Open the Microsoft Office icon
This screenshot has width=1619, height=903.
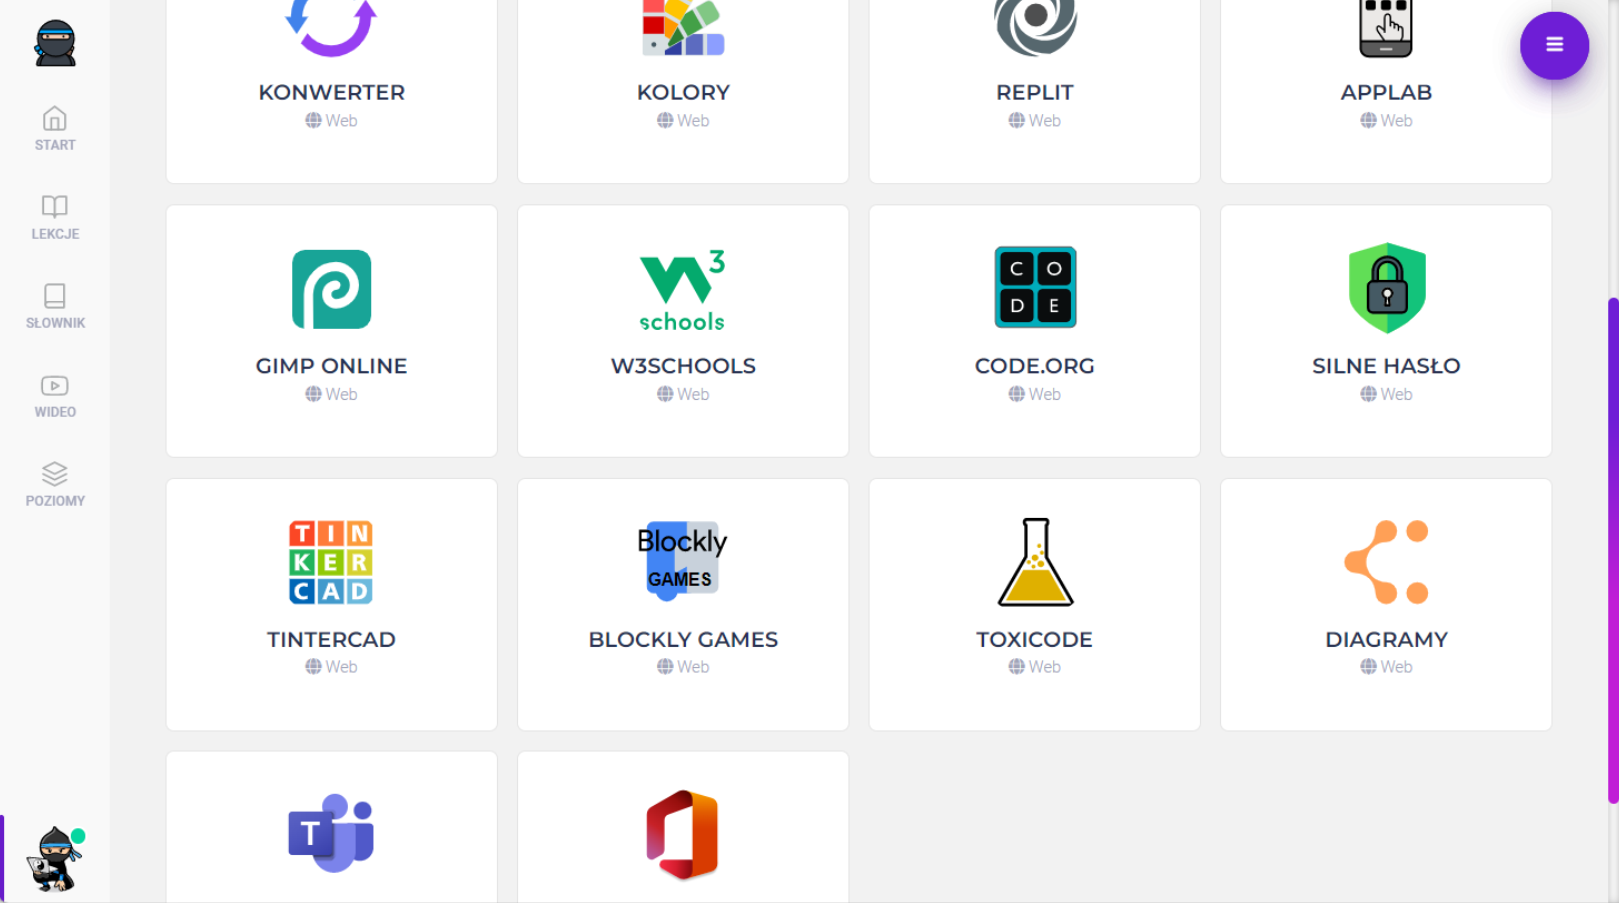point(683,834)
